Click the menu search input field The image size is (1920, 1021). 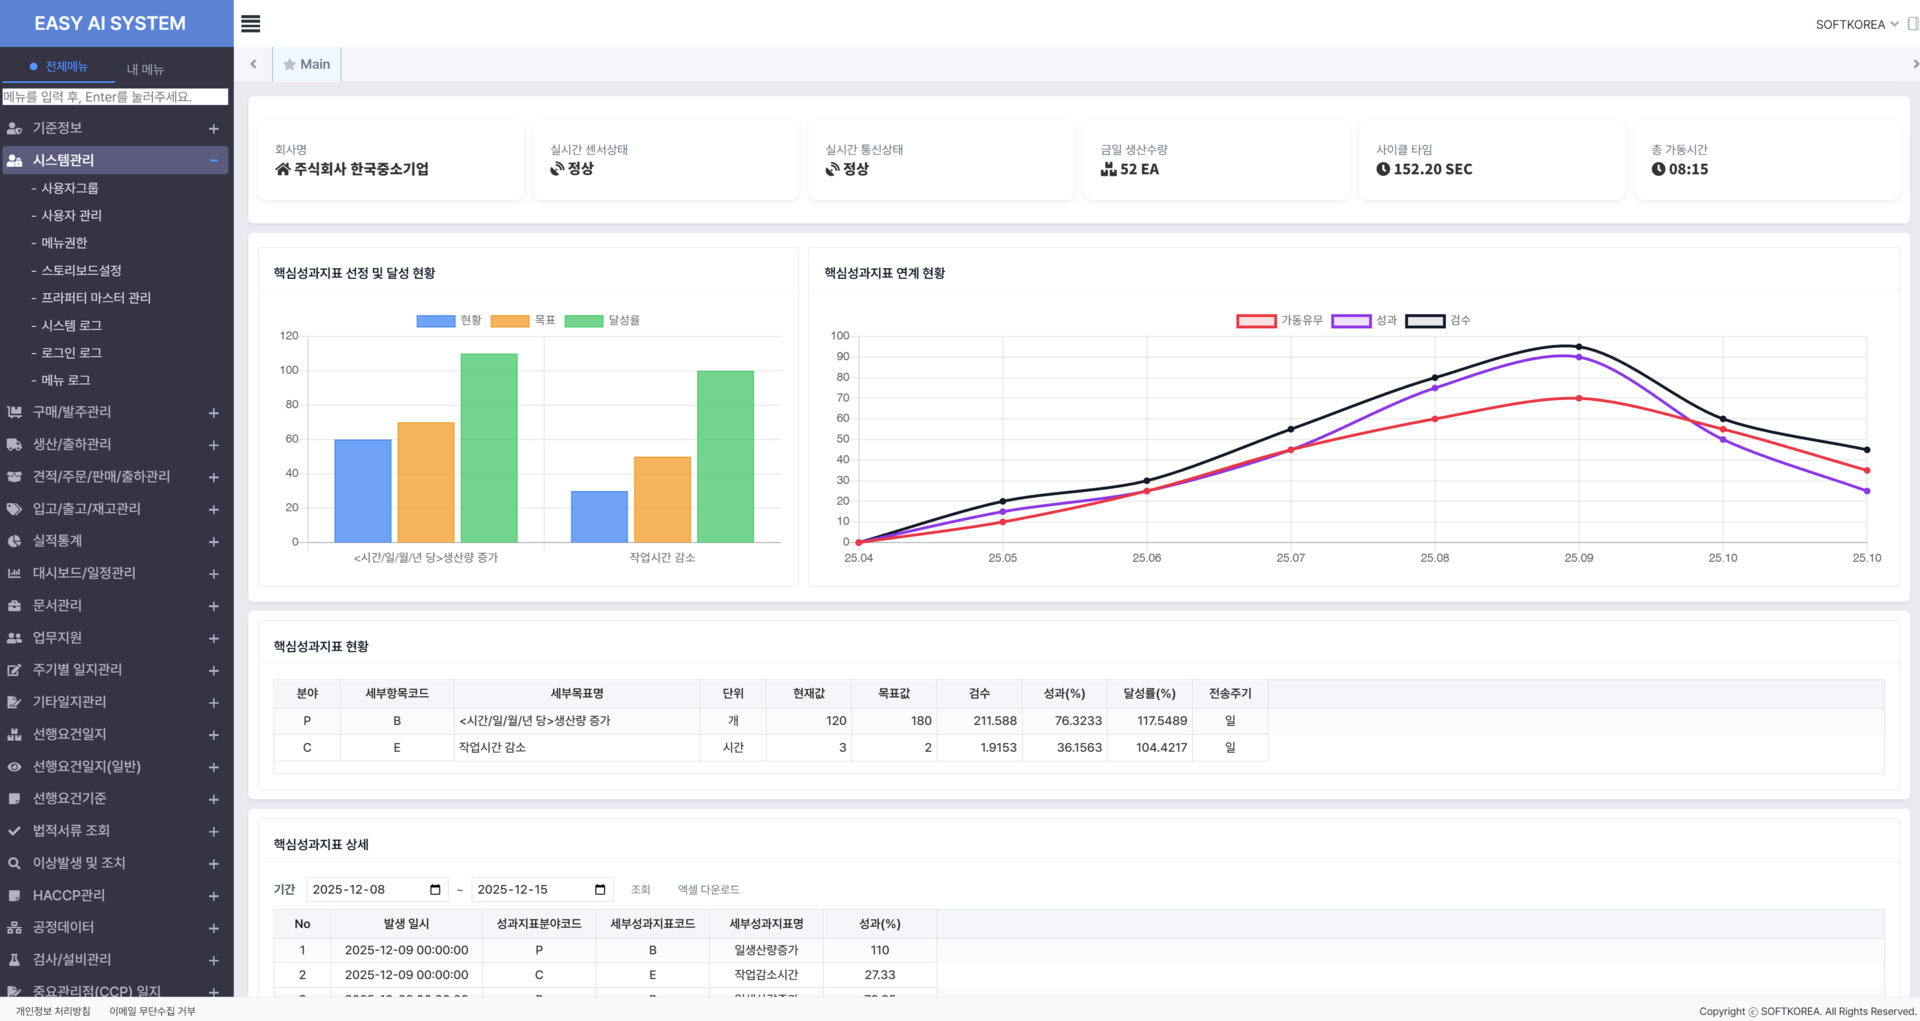[x=115, y=97]
